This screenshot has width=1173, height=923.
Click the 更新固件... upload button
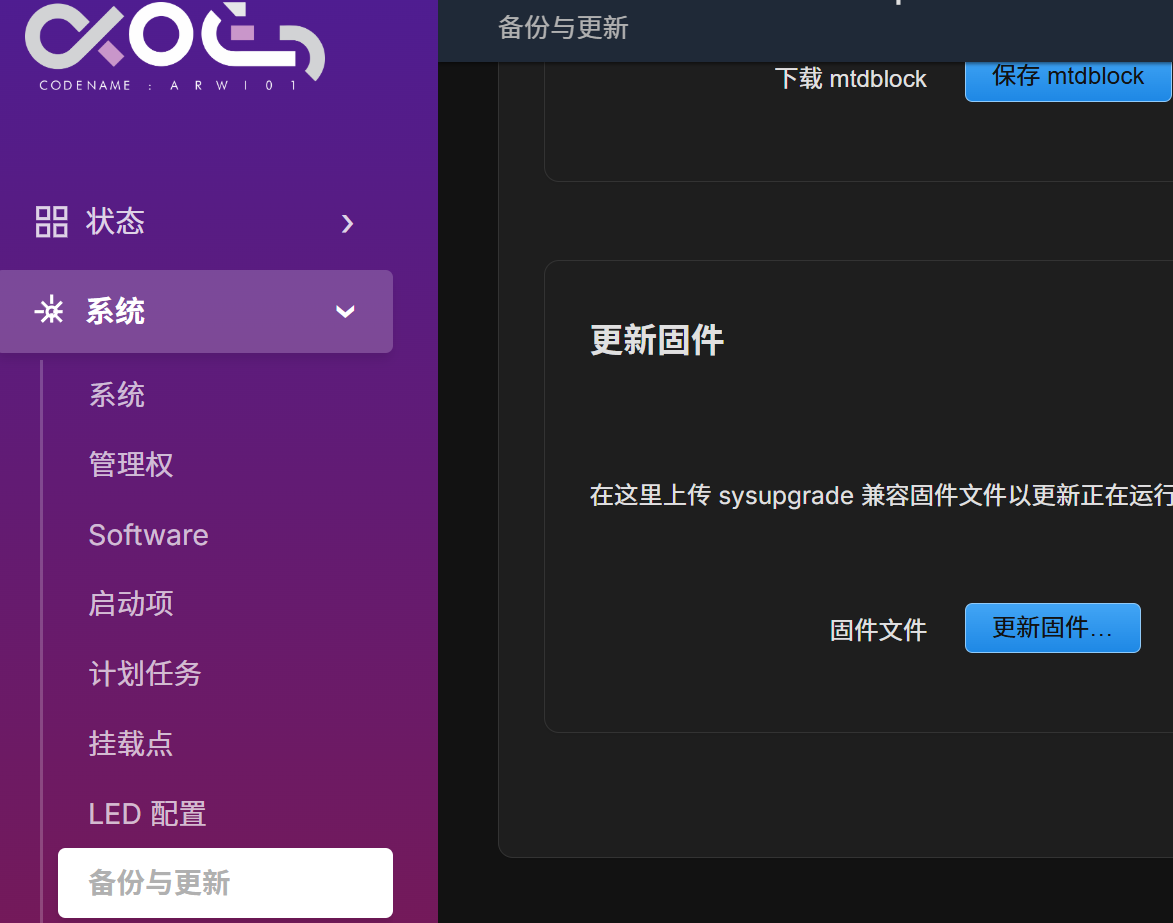1053,628
